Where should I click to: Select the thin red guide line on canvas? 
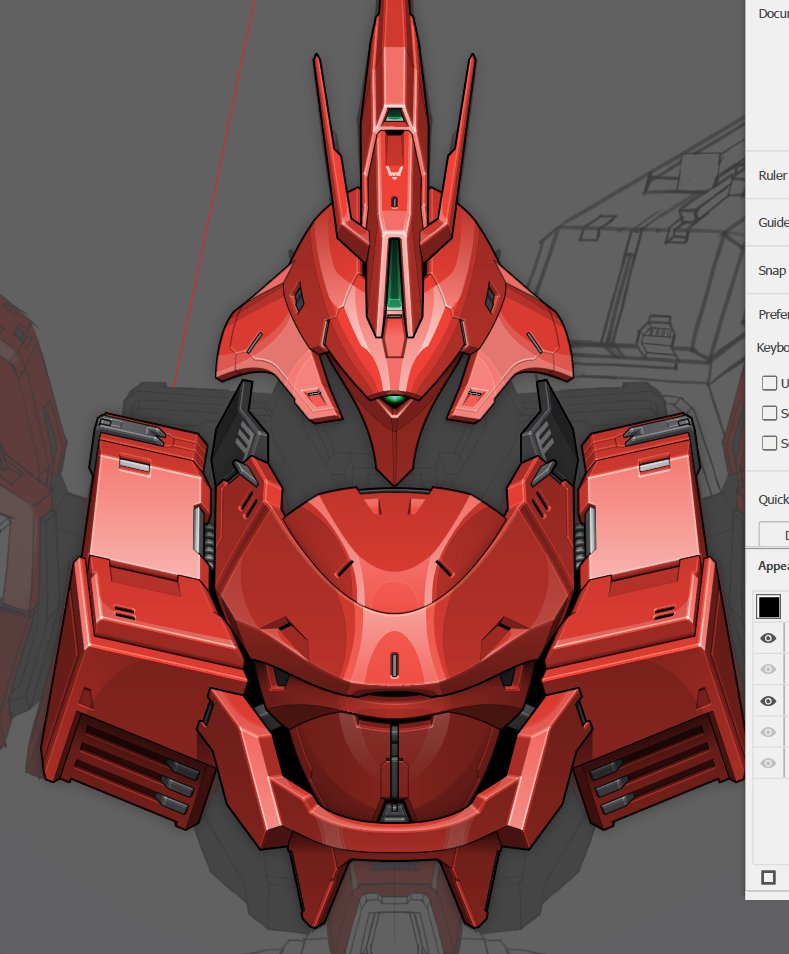[214, 193]
